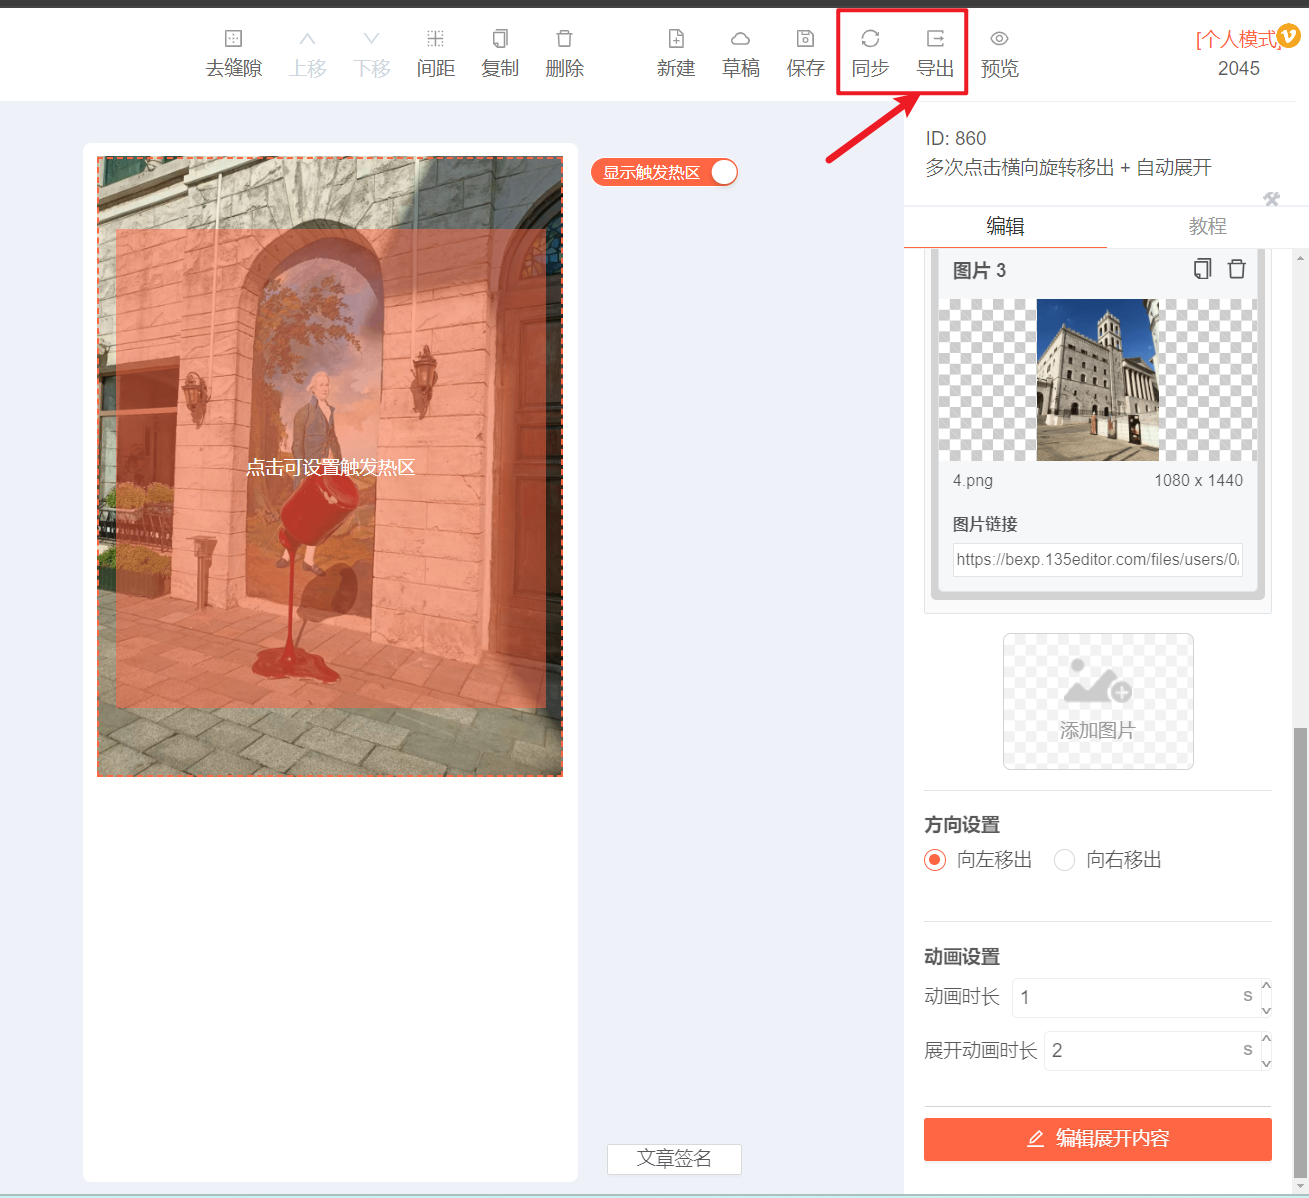Image resolution: width=1309 pixels, height=1198 pixels.
Task: Click the 导出 export icon
Action: pyautogui.click(x=935, y=39)
